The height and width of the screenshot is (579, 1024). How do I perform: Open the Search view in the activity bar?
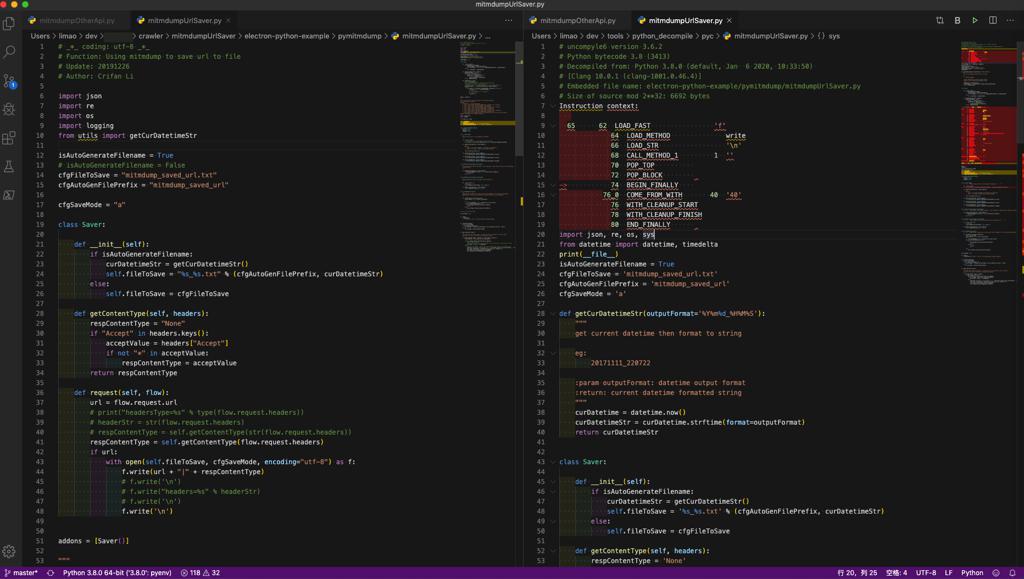coord(9,52)
